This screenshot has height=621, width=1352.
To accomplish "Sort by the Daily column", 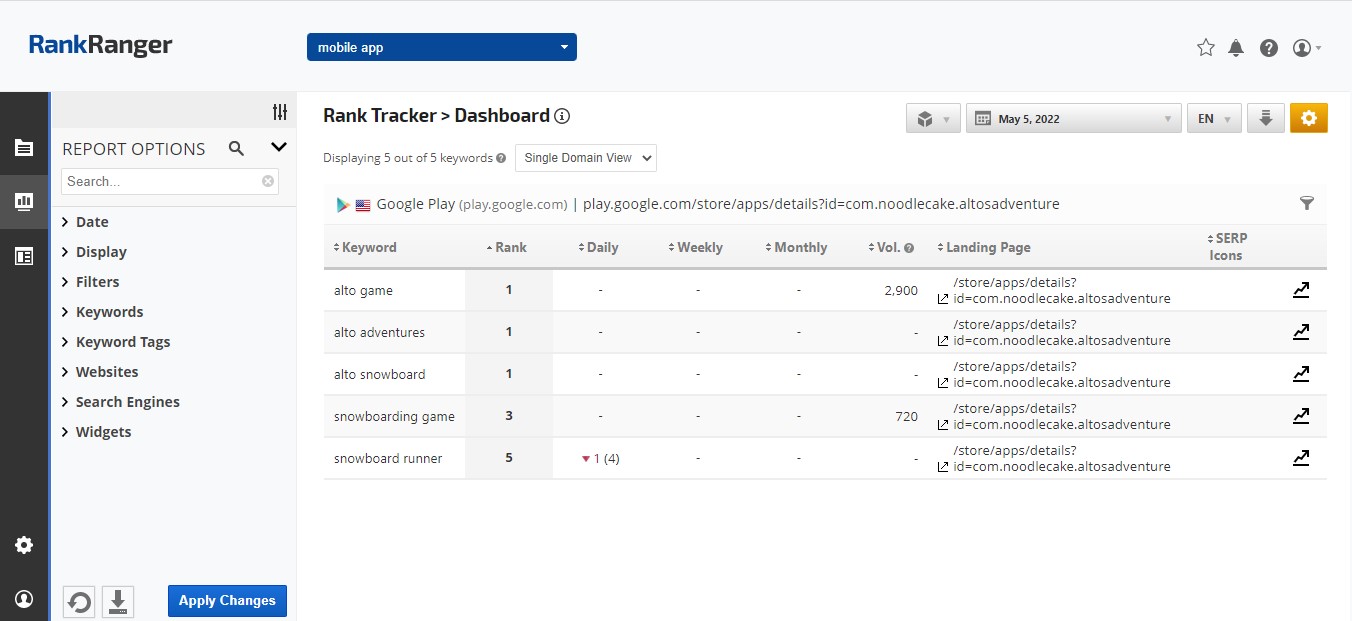I will click(x=599, y=247).
